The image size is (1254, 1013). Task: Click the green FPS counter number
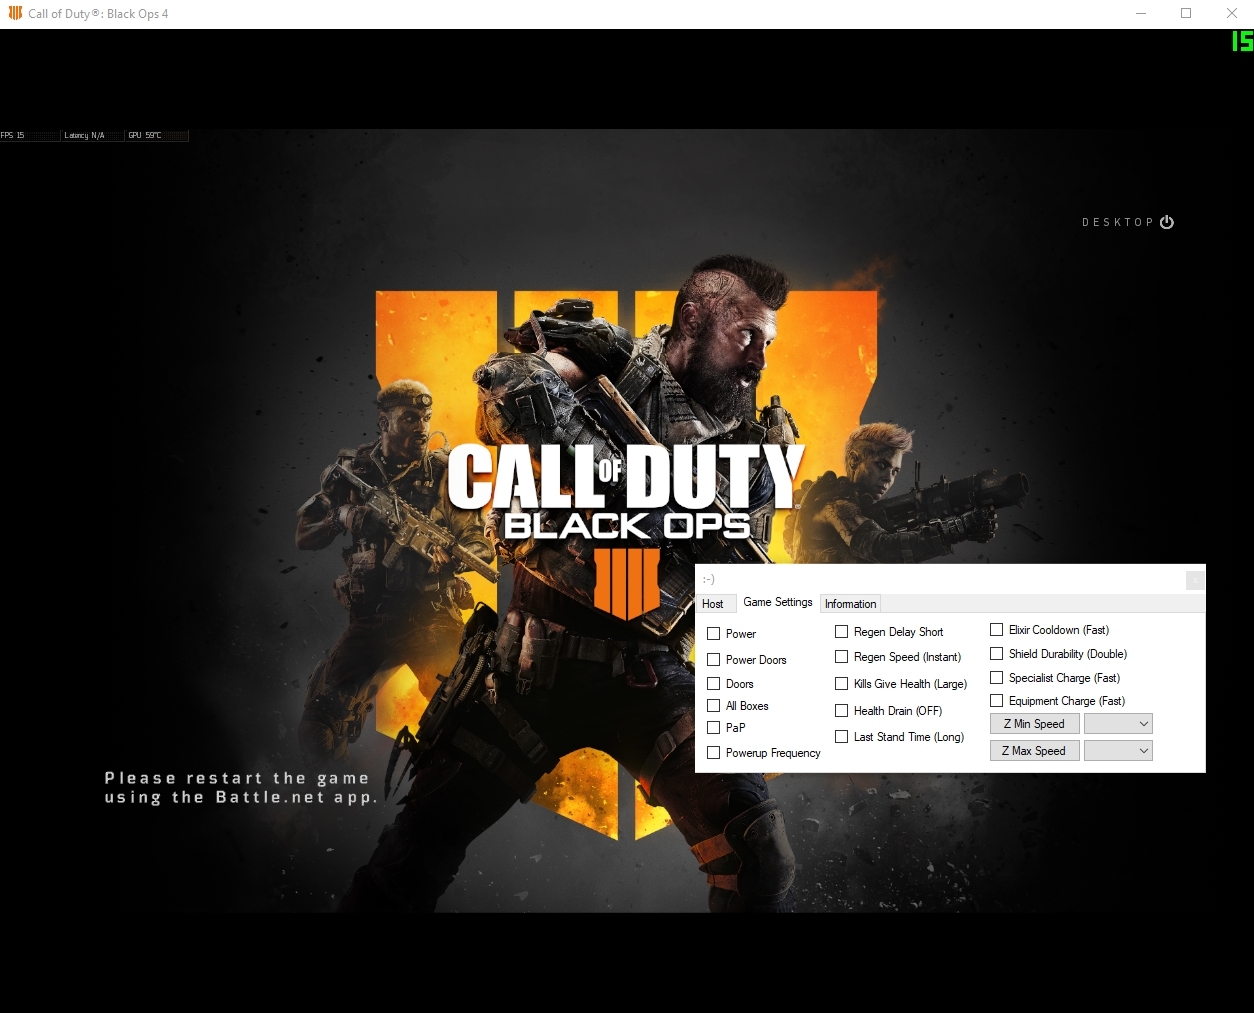coord(1242,41)
